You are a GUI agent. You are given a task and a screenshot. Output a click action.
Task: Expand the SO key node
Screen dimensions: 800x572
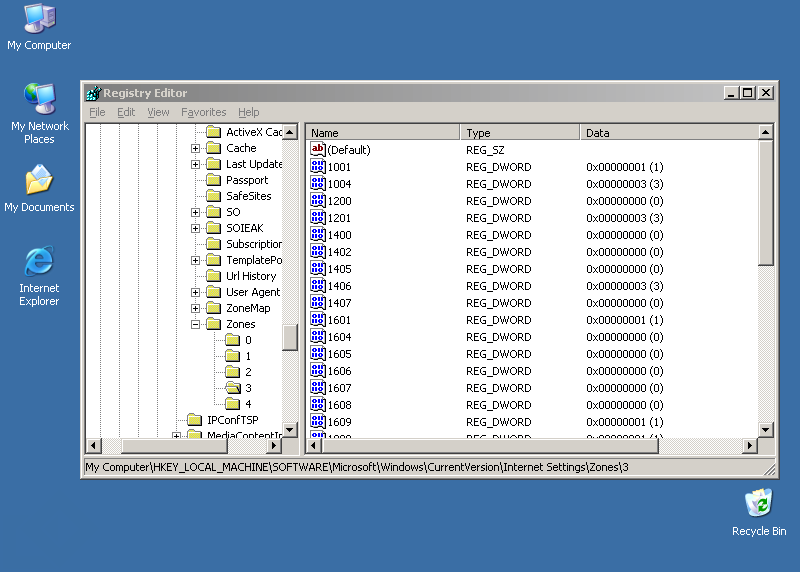(x=195, y=212)
